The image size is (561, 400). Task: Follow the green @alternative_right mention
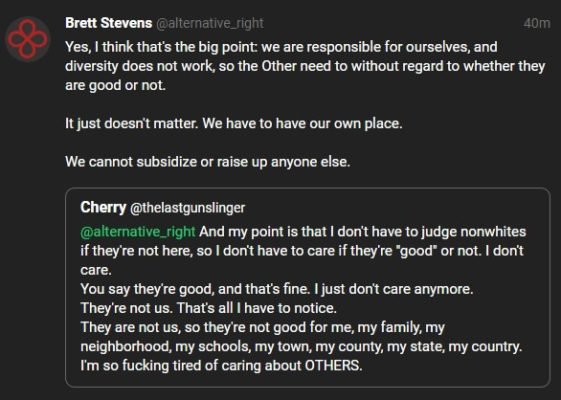[138, 232]
